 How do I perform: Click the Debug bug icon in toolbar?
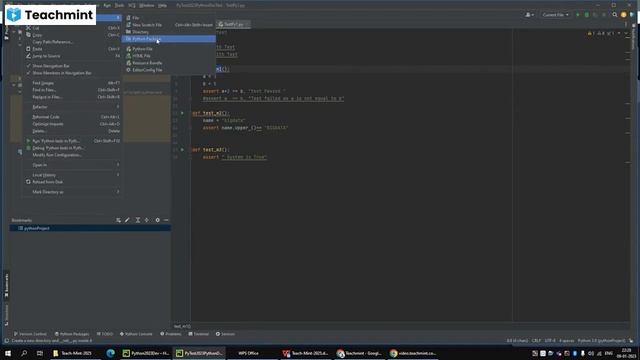click(587, 15)
